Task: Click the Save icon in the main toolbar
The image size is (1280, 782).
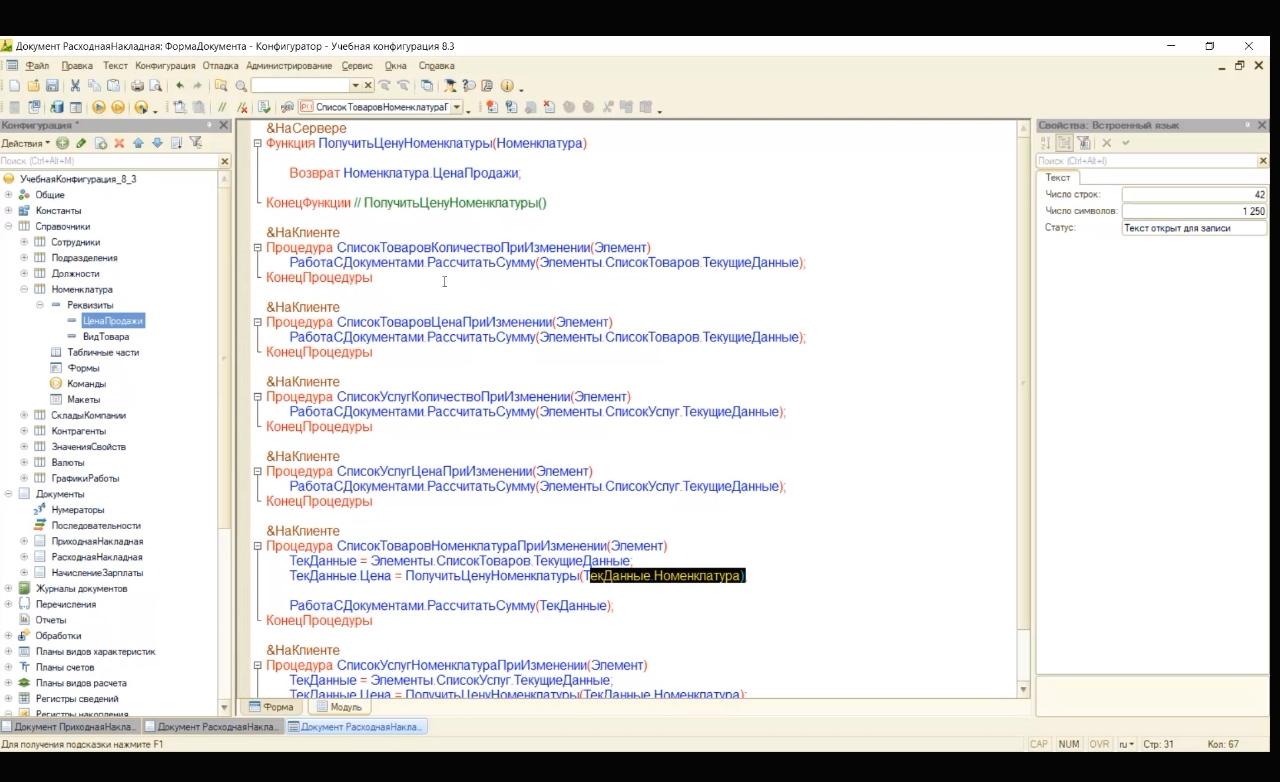Action: pos(52,86)
